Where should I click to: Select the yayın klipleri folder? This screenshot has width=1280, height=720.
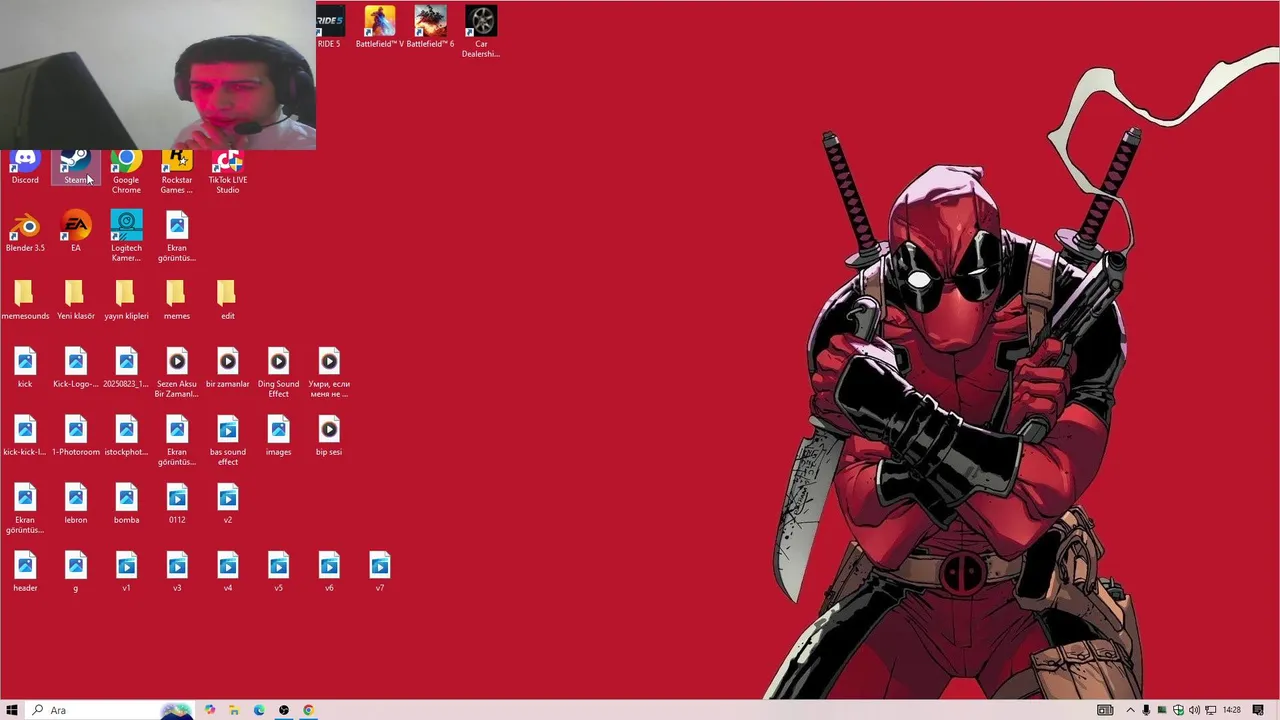126,300
